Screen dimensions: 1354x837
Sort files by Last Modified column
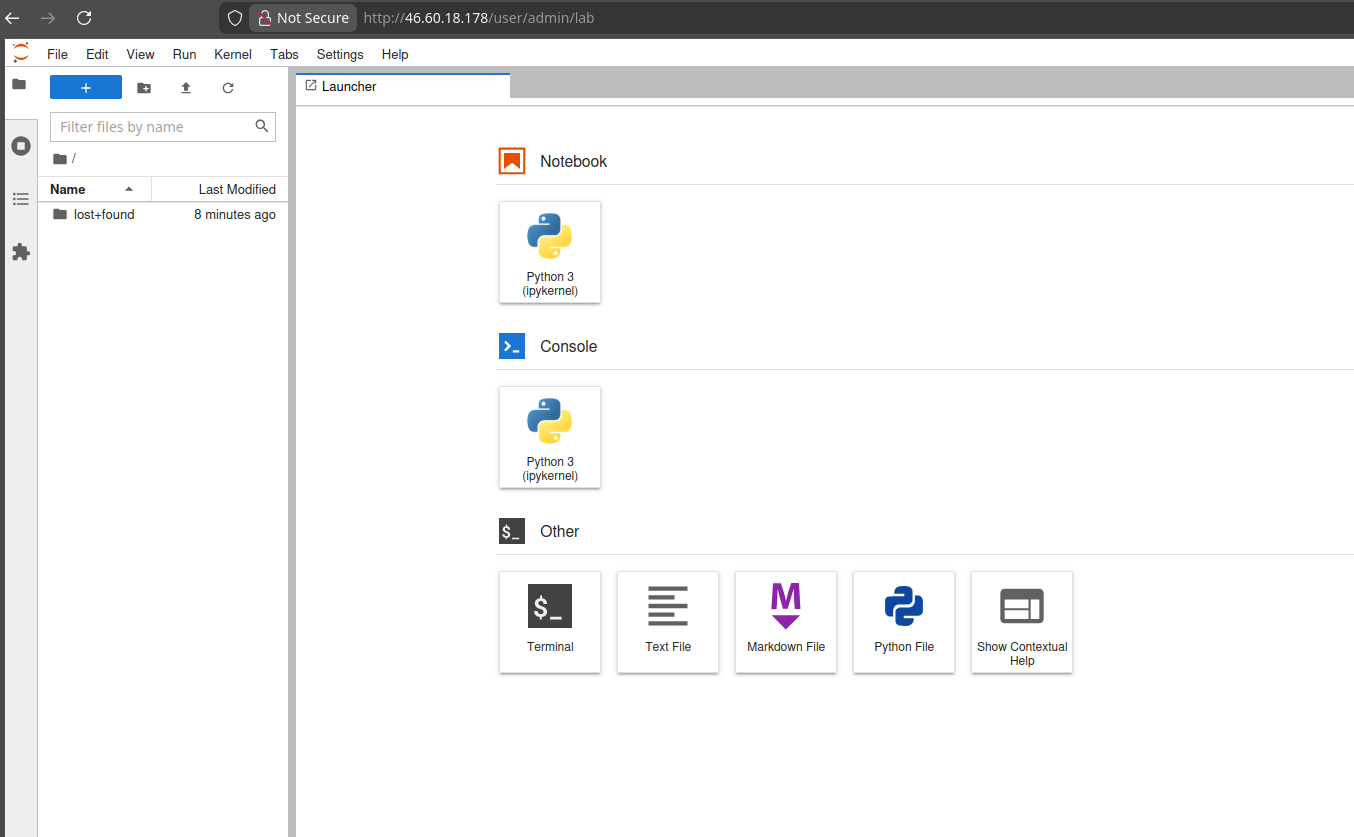[236, 189]
